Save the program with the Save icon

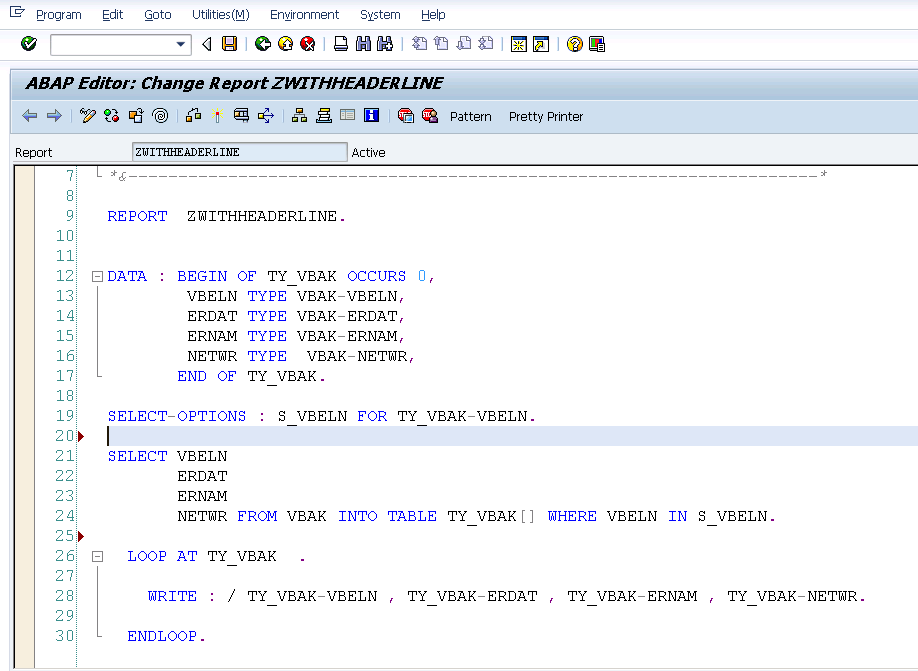point(230,44)
